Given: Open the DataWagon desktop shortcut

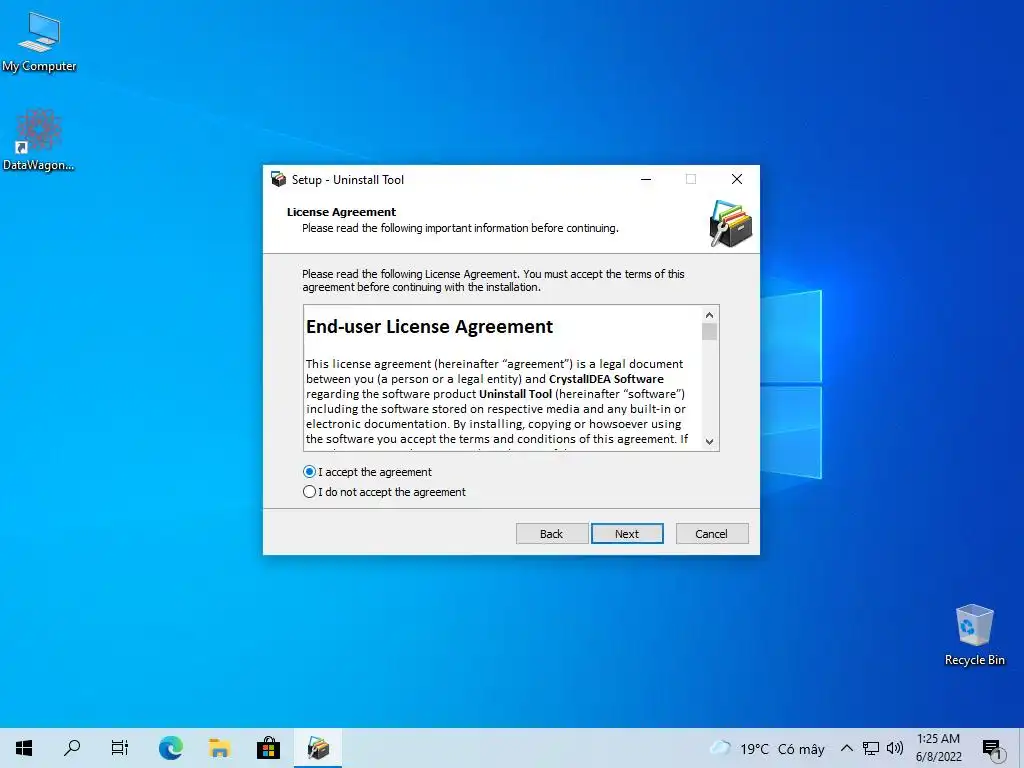Looking at the screenshot, I should tap(39, 140).
